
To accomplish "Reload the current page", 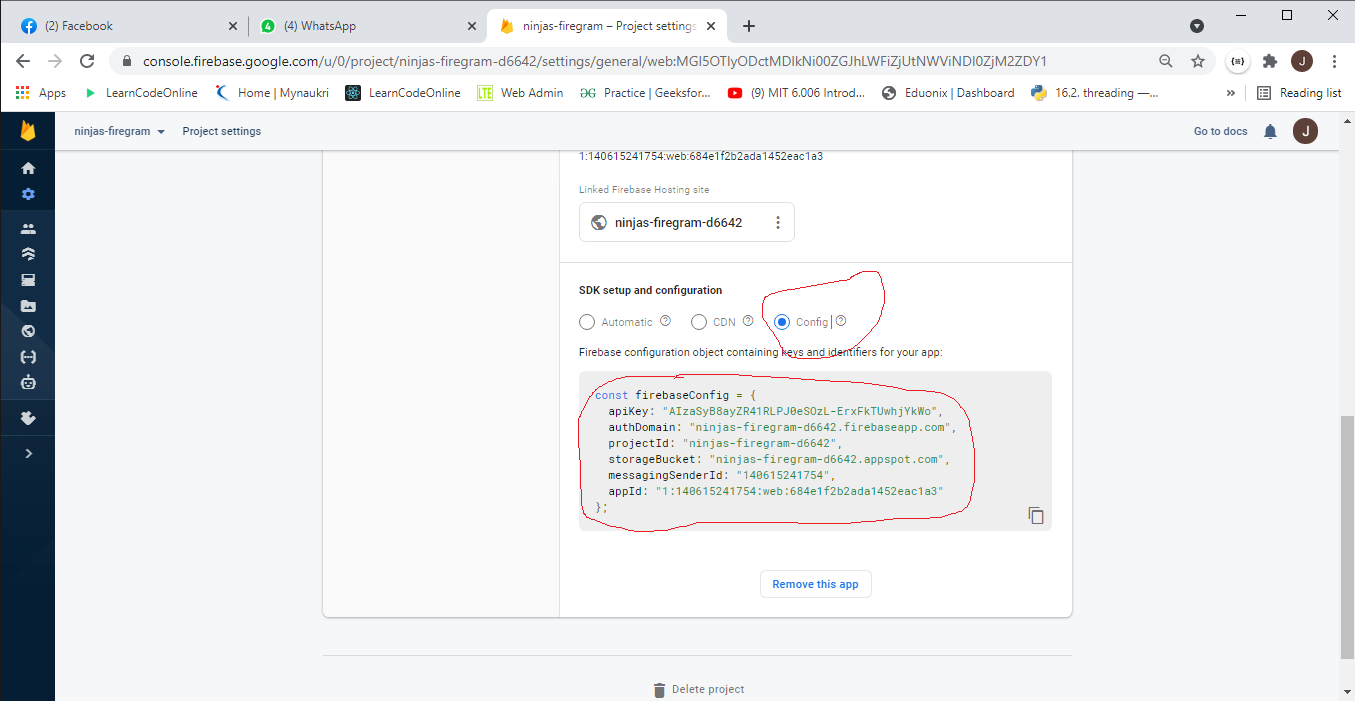I will click(x=87, y=61).
